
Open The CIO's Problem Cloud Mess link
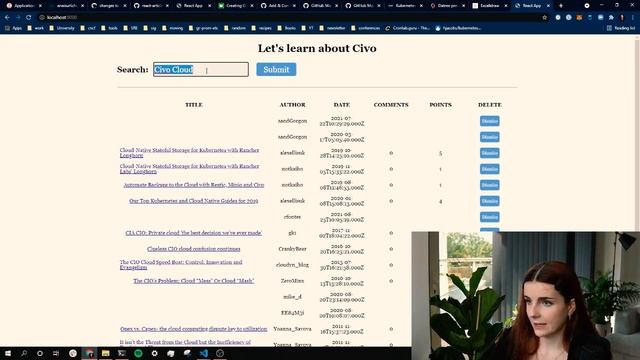pos(194,281)
